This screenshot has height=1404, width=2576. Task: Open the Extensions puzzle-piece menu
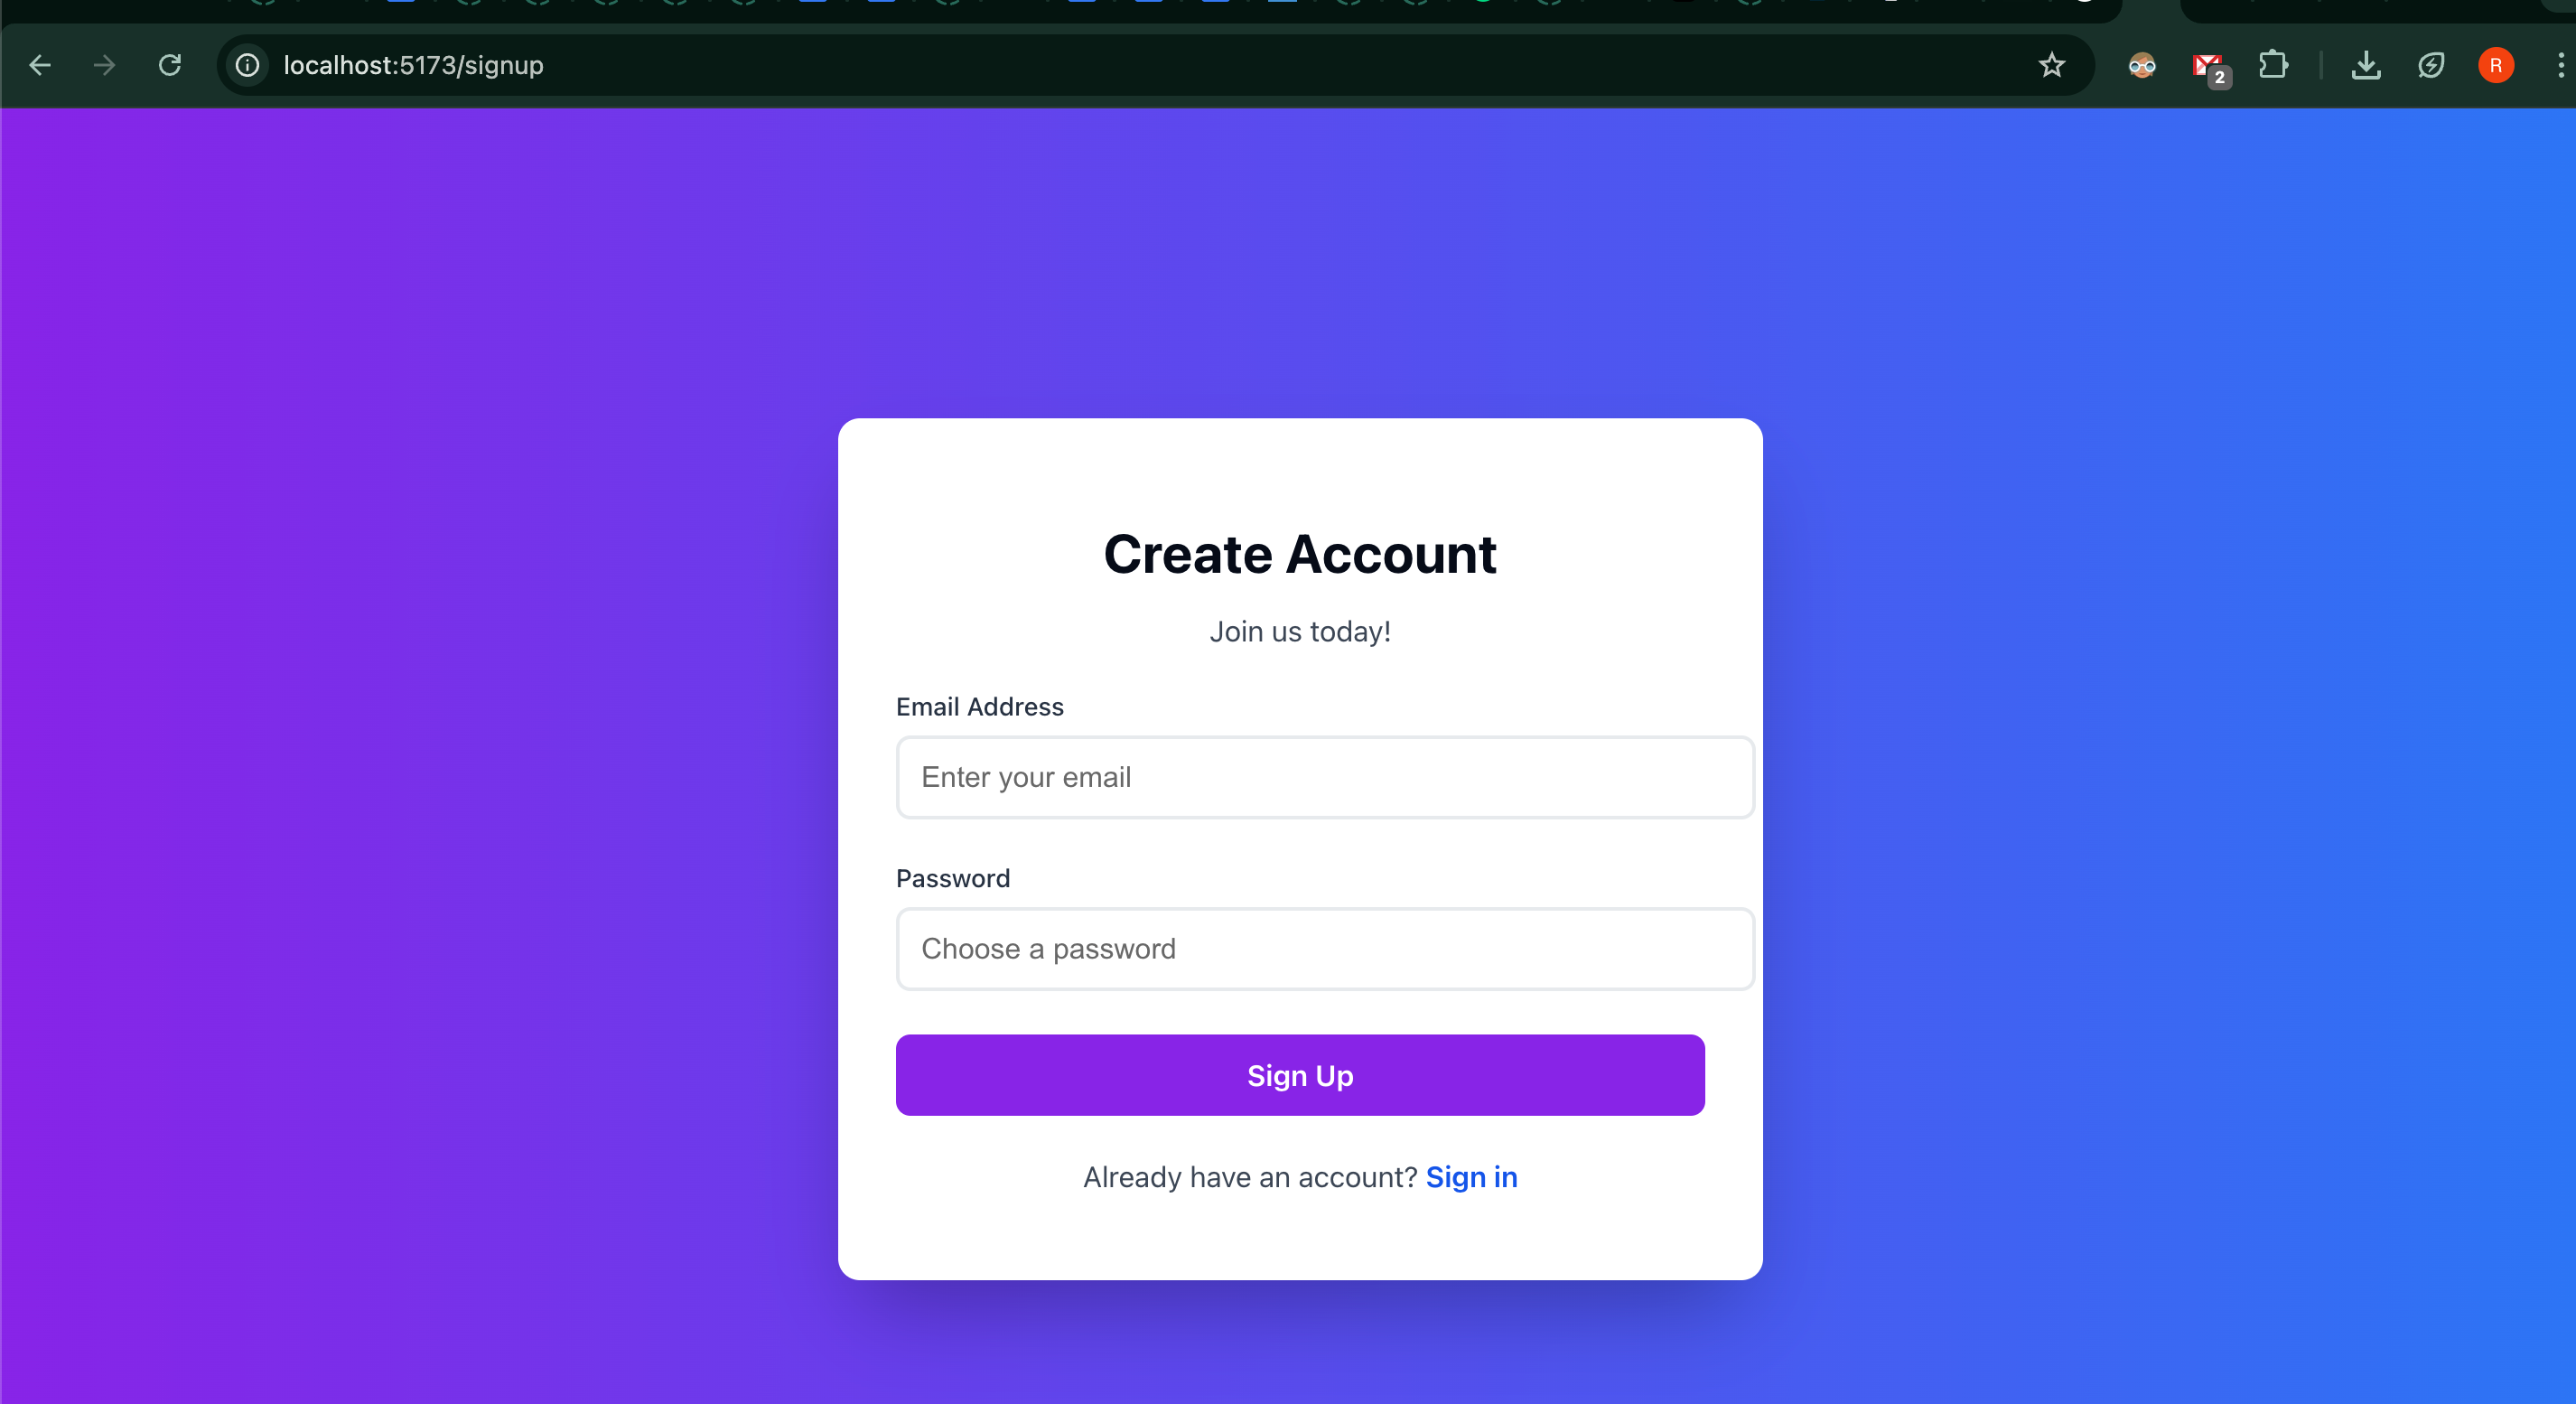2273,66
